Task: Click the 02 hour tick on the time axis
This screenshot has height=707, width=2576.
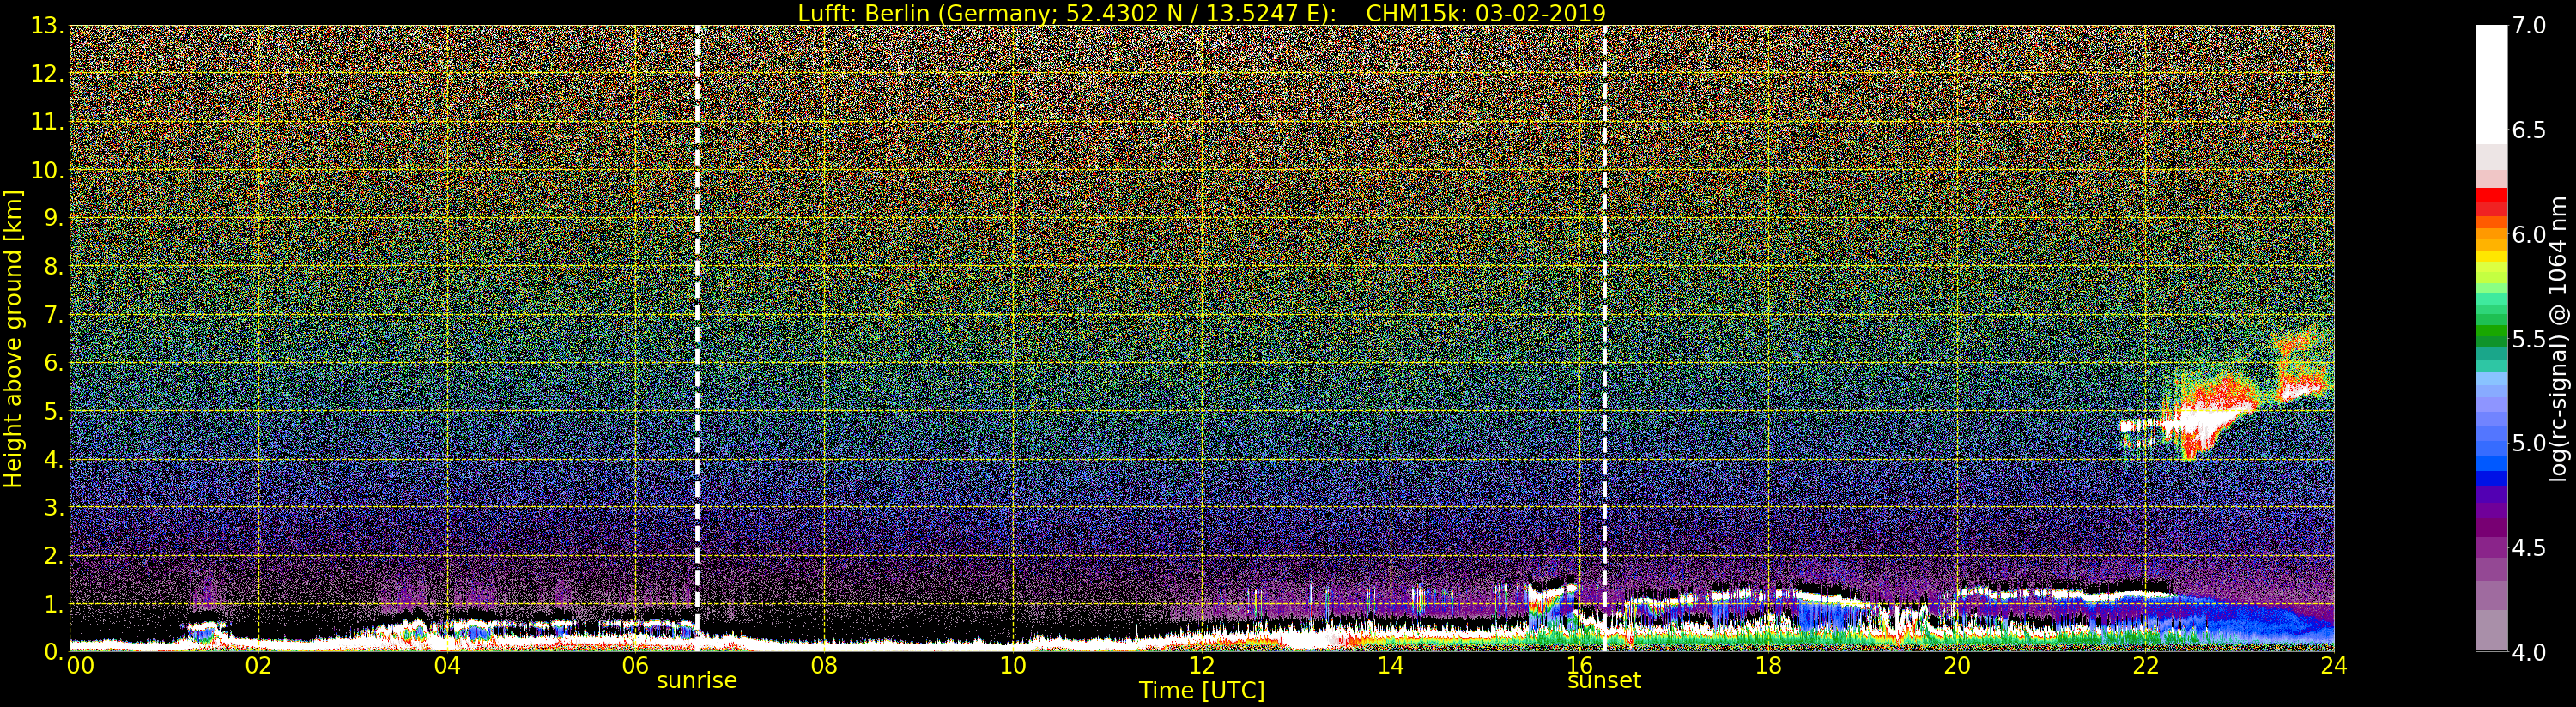Action: click(x=258, y=666)
